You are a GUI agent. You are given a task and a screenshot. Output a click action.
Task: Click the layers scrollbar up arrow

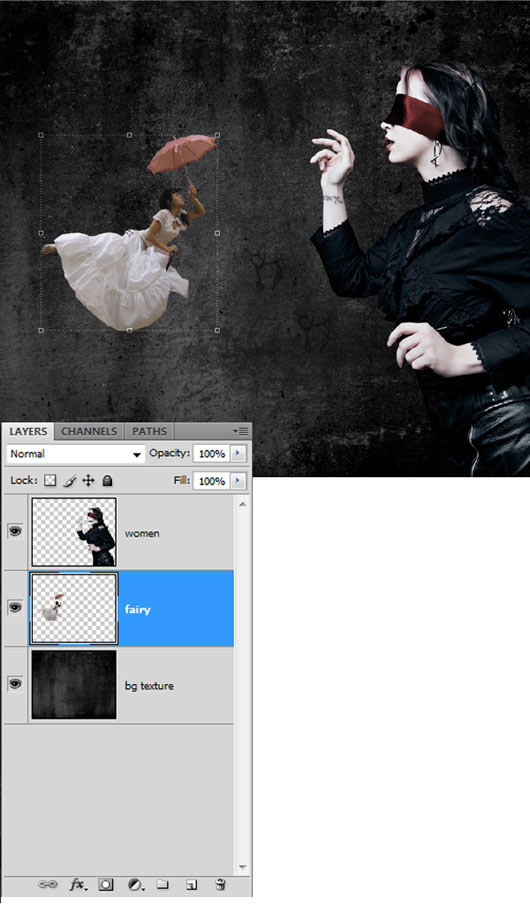[242, 504]
